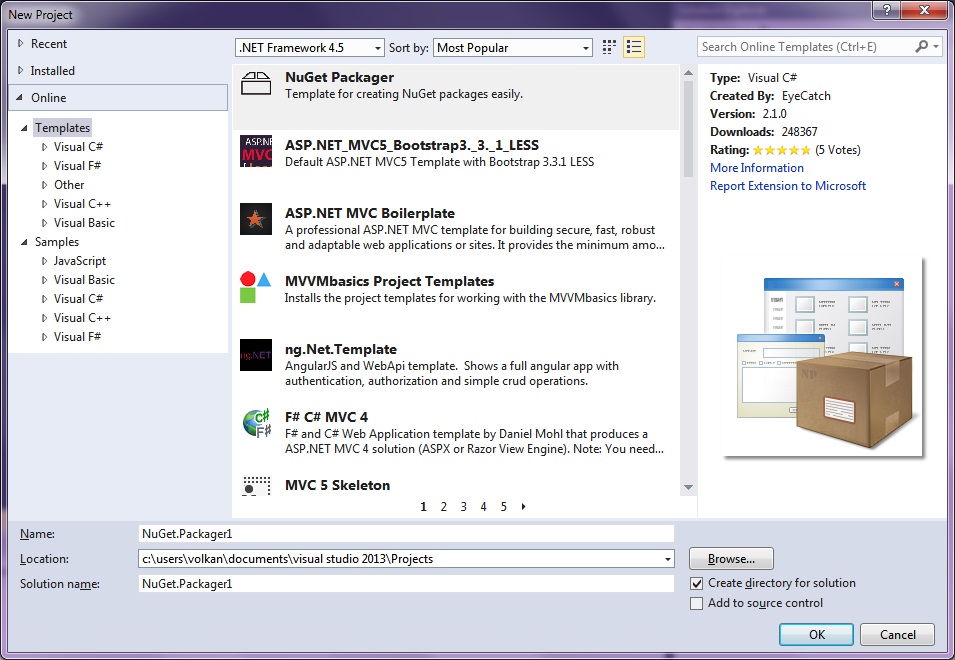Image resolution: width=955 pixels, height=660 pixels.
Task: Go to results page 5
Action: (x=504, y=507)
